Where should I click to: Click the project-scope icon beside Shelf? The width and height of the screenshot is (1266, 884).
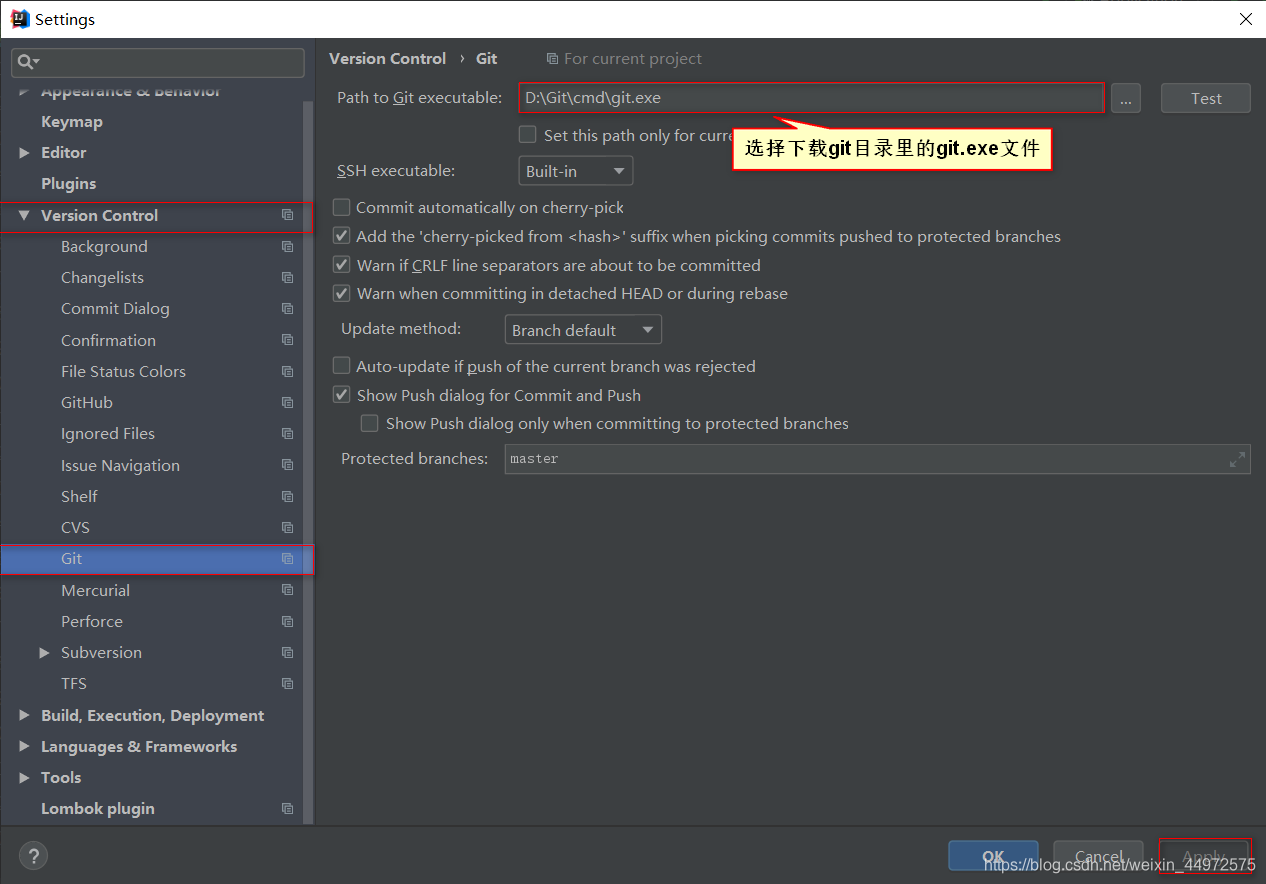pyautogui.click(x=288, y=496)
